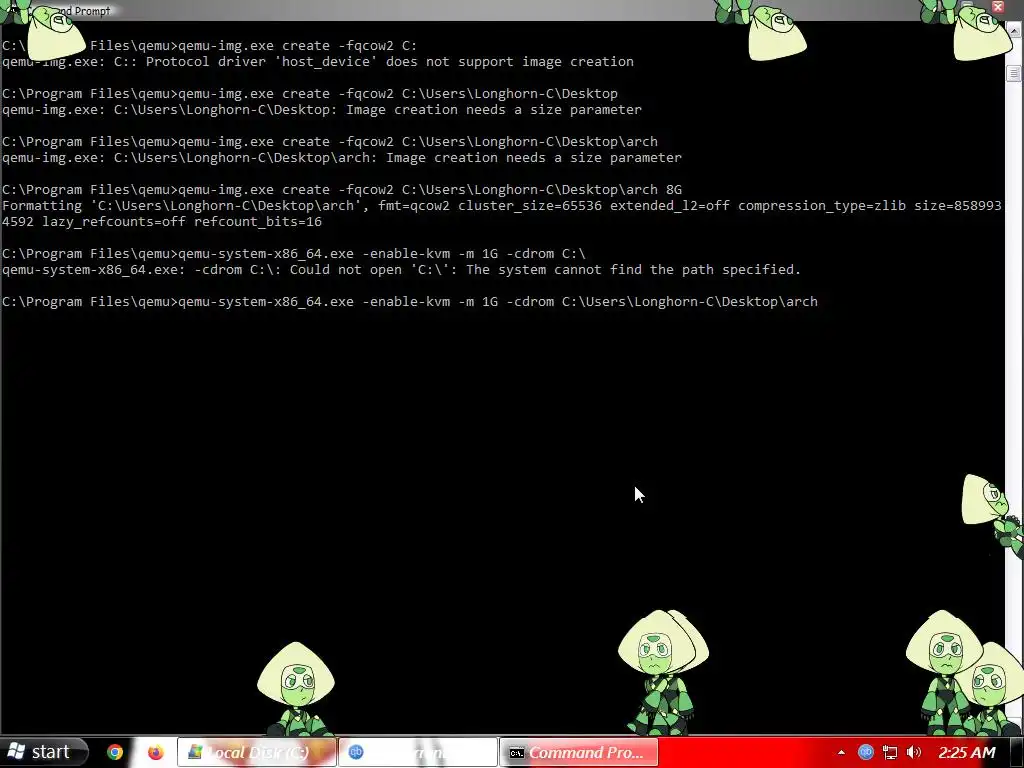The width and height of the screenshot is (1024, 768).
Task: Click the 'Image creation needs a size parameter' arch line
Action: tap(342, 157)
